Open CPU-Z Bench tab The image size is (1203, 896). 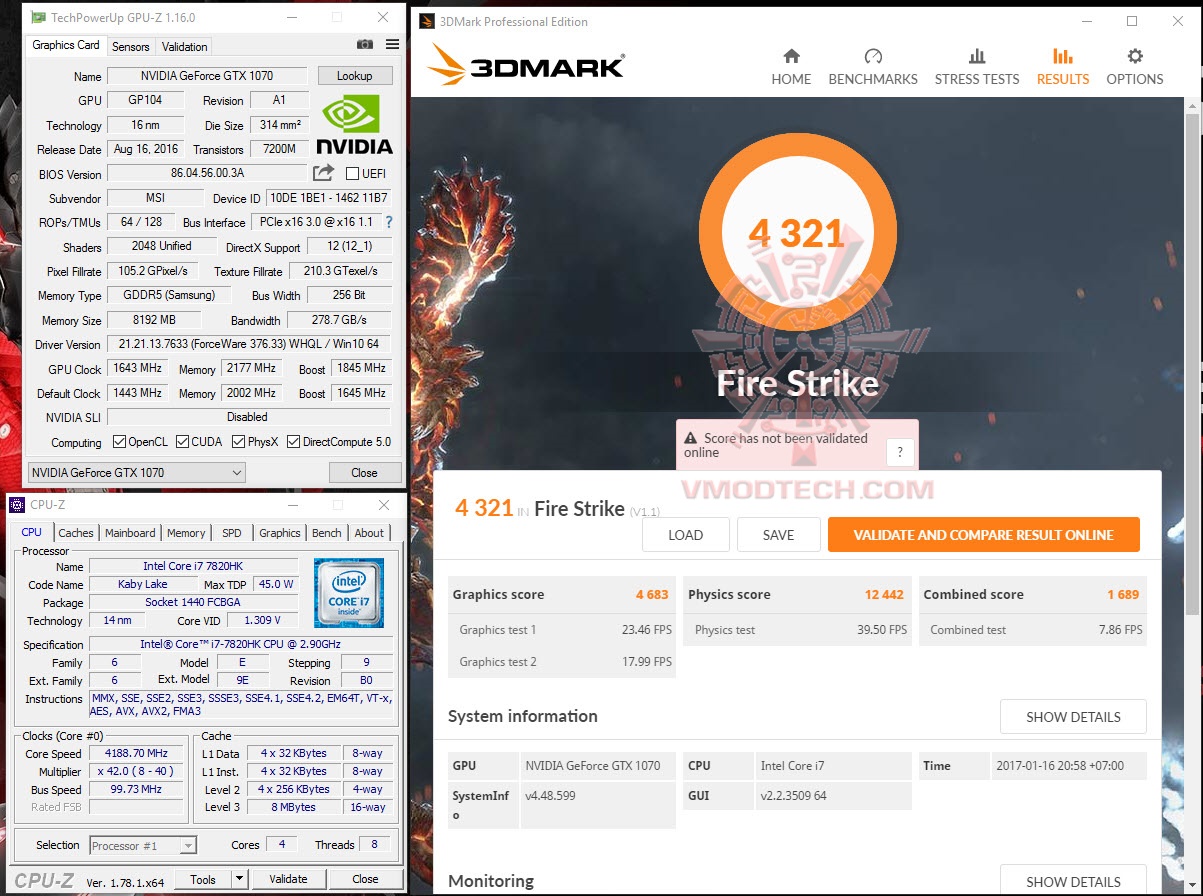point(327,533)
